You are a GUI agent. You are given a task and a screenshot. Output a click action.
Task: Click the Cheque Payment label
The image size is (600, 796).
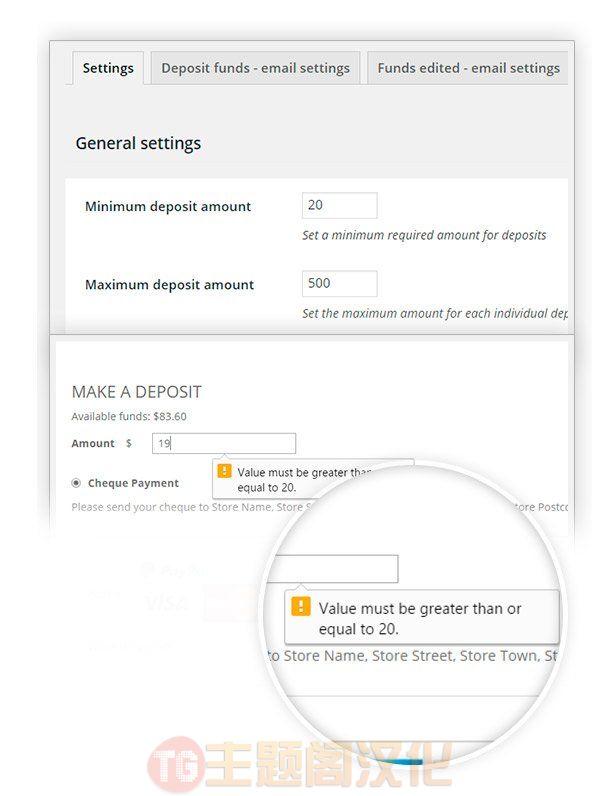point(133,483)
